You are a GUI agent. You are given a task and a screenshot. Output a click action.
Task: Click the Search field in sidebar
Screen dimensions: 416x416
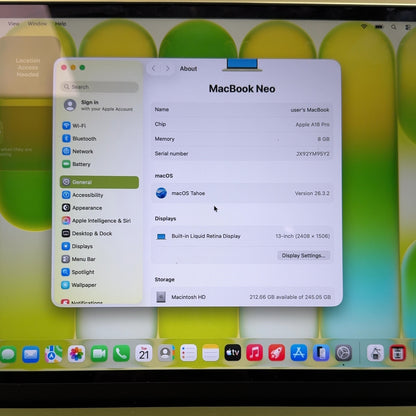point(100,87)
